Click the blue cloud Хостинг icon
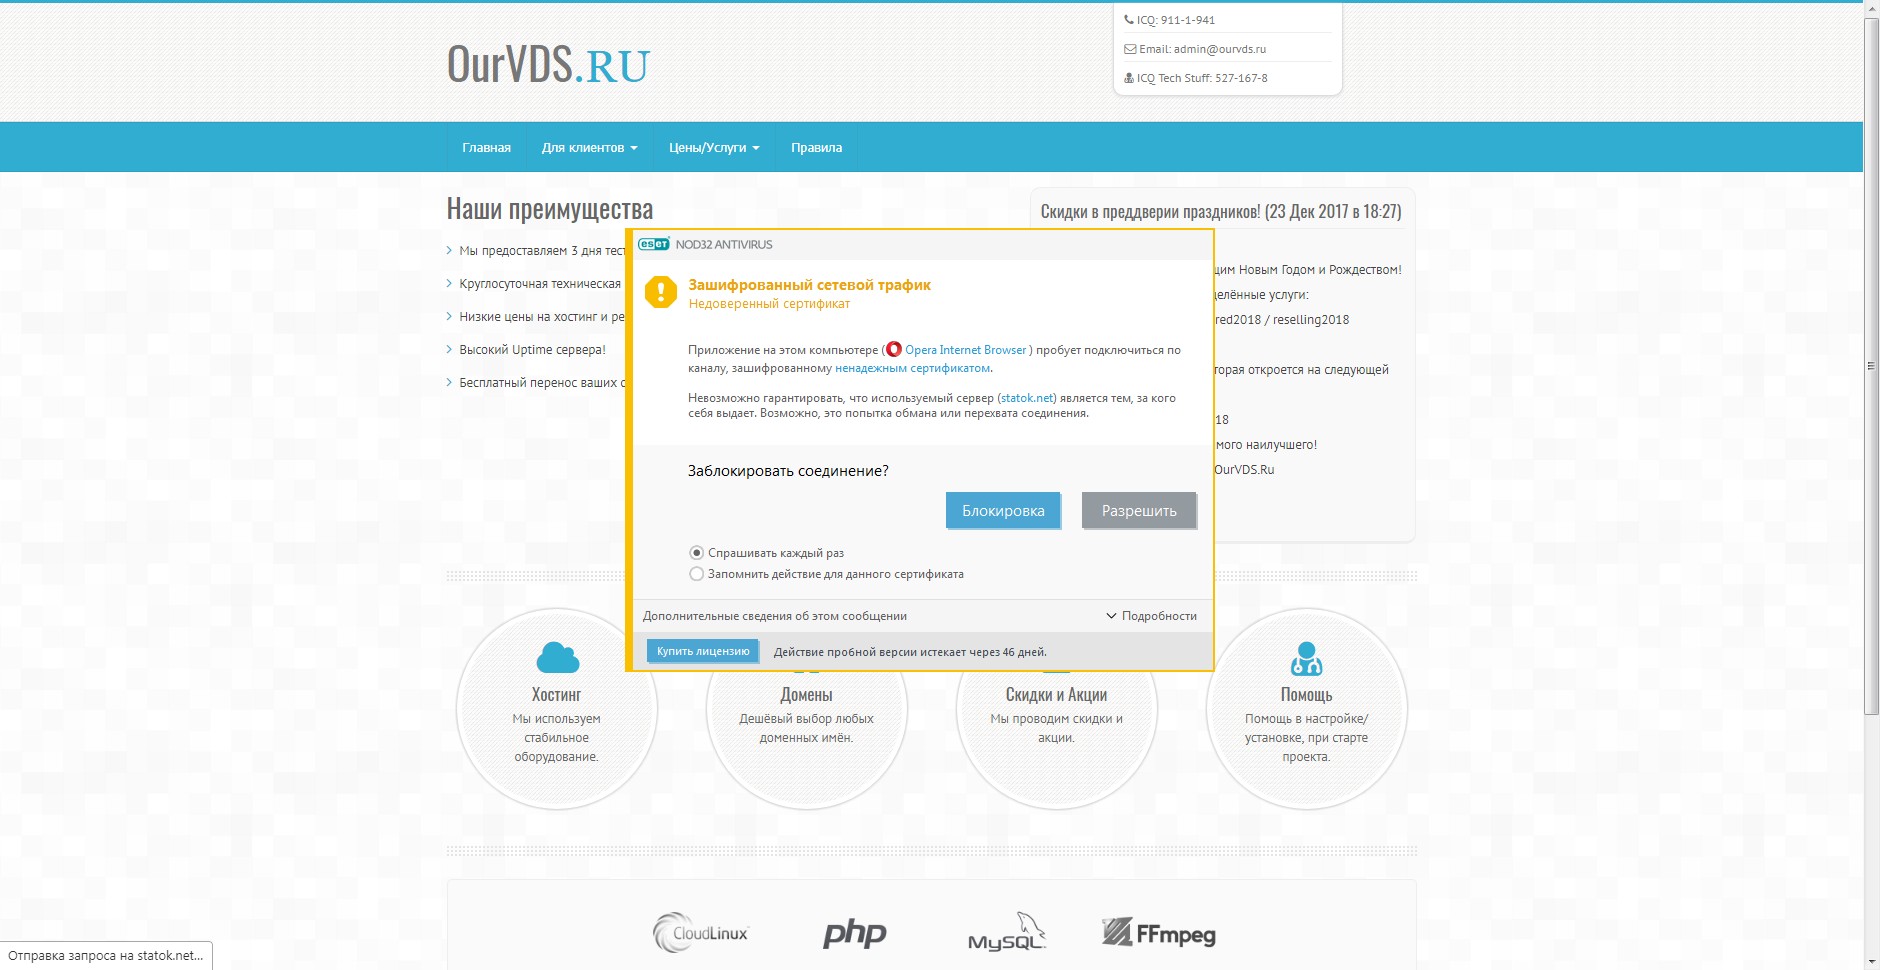 coord(557,658)
